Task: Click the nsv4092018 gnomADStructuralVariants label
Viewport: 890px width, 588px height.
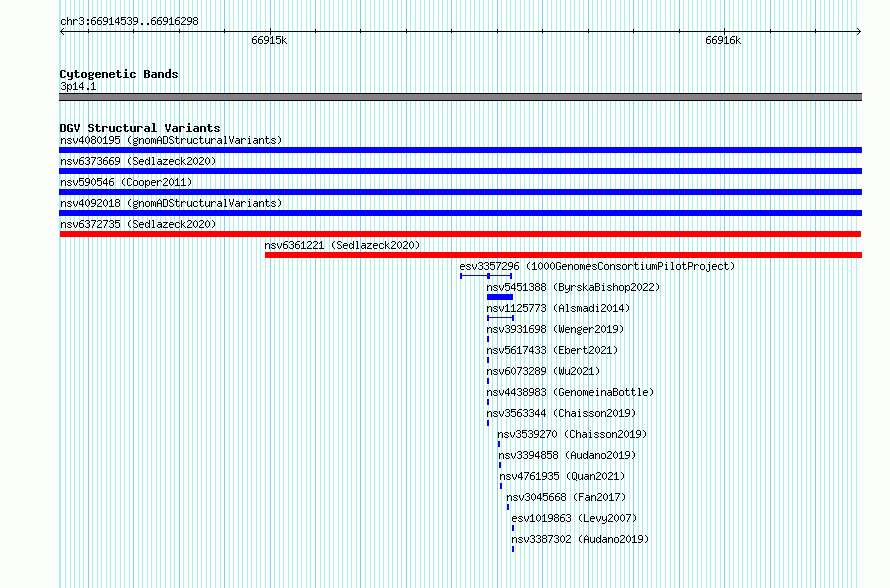Action: (x=171, y=203)
